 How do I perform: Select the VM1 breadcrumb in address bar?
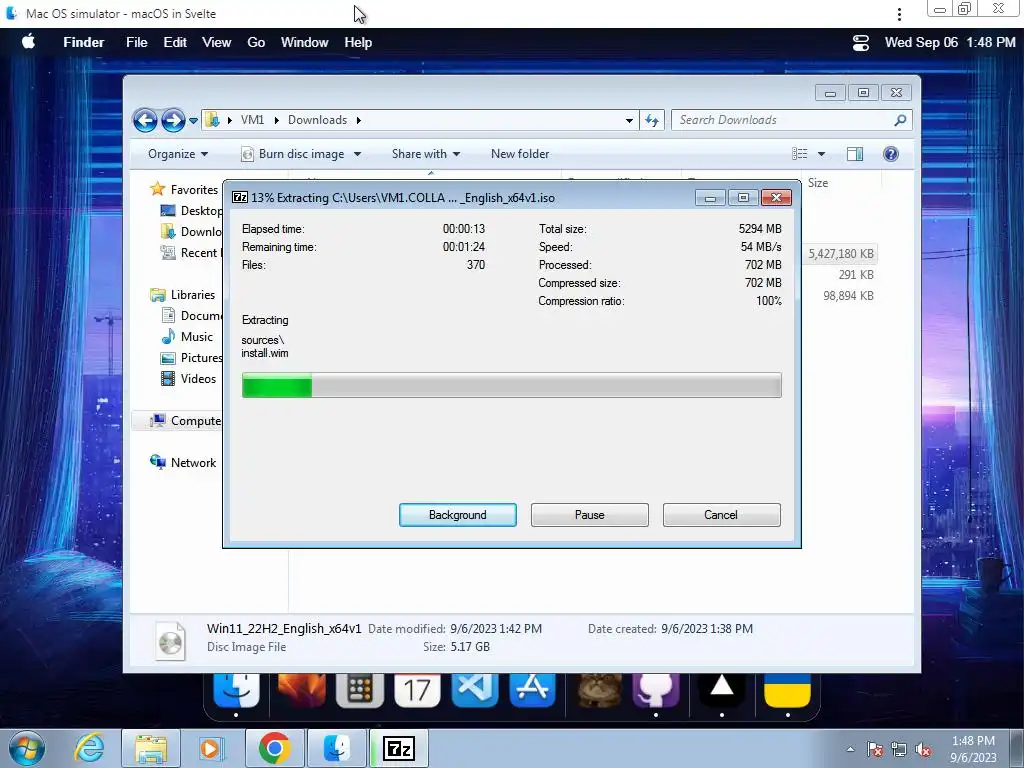click(x=252, y=120)
